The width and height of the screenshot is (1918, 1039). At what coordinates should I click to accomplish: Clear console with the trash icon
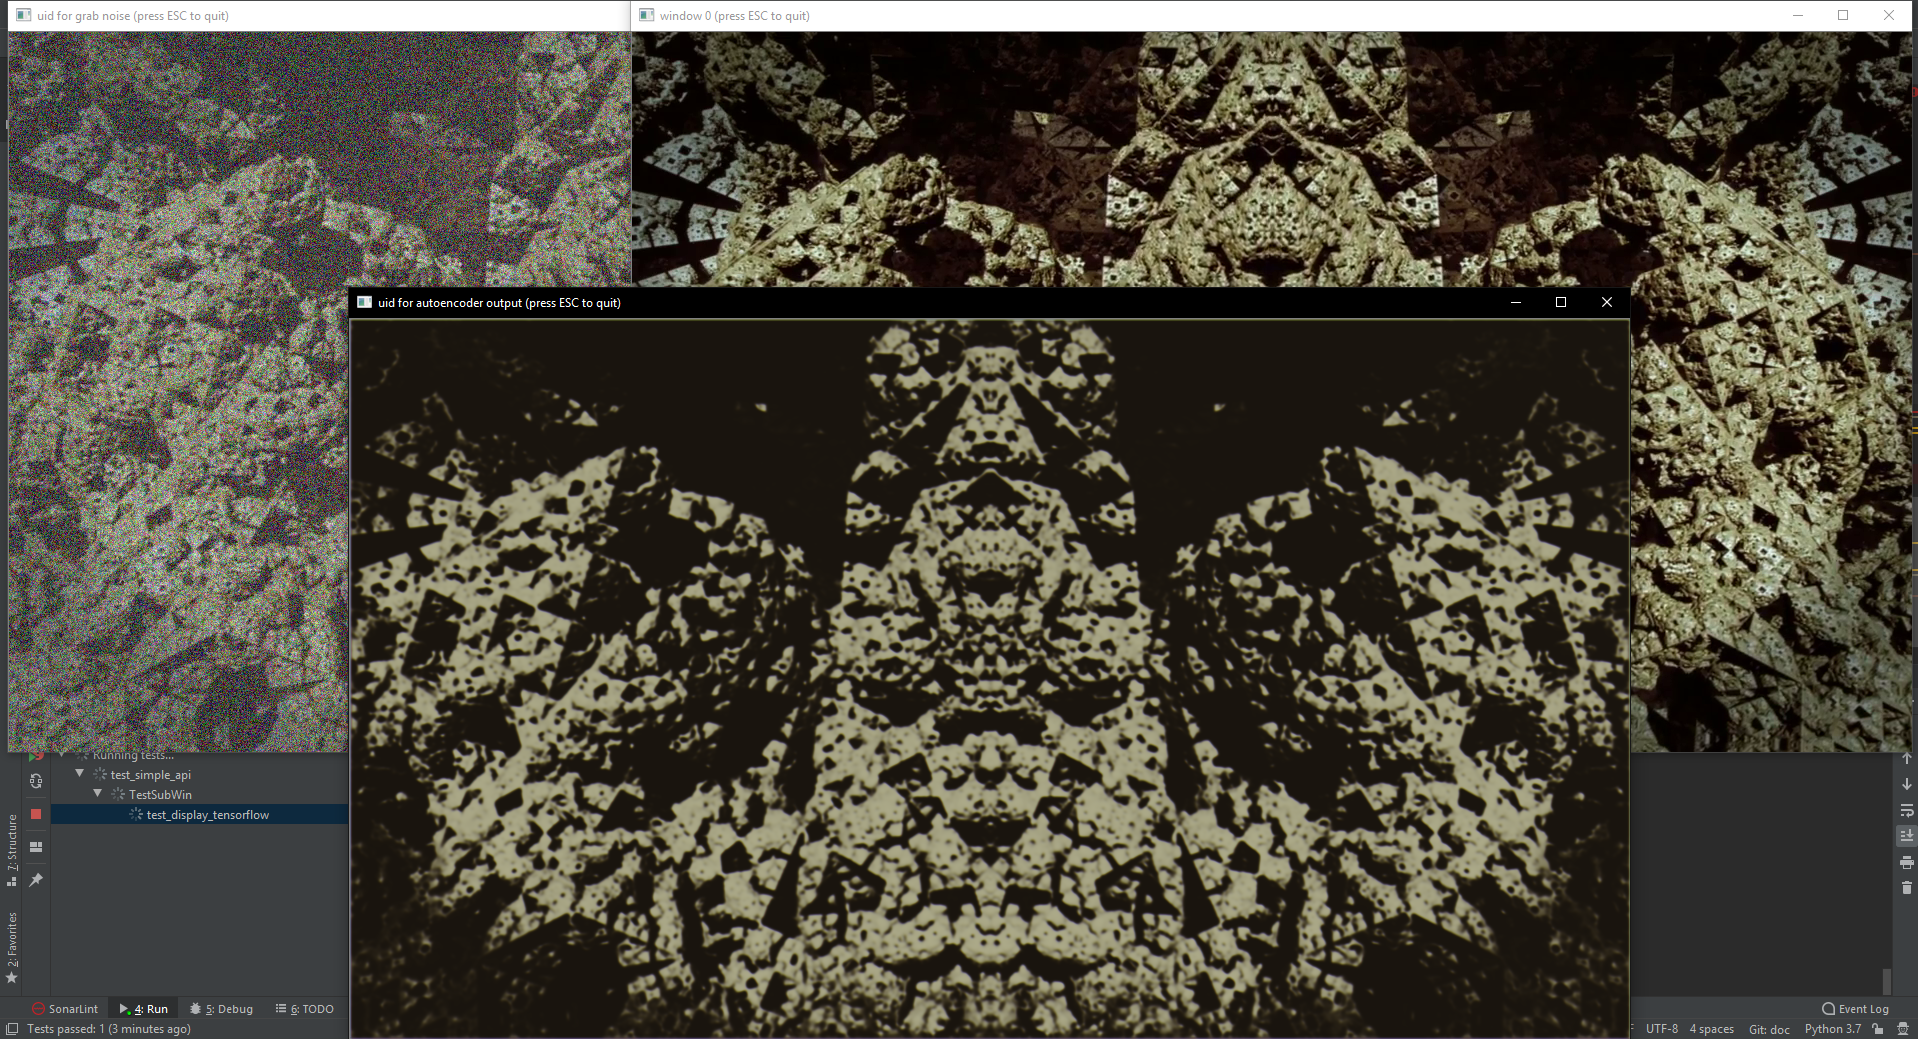1907,888
